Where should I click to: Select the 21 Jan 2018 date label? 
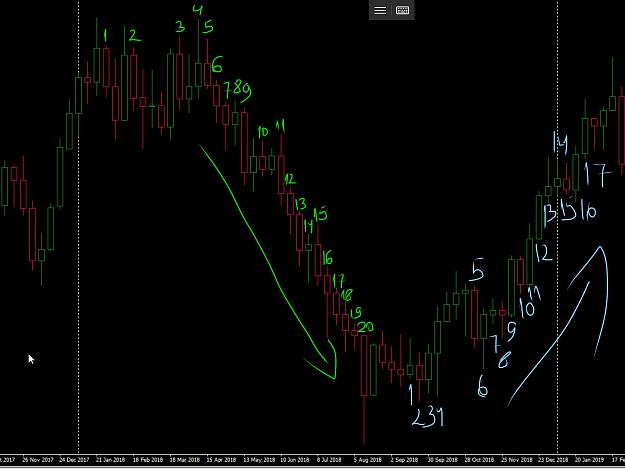coord(110,460)
